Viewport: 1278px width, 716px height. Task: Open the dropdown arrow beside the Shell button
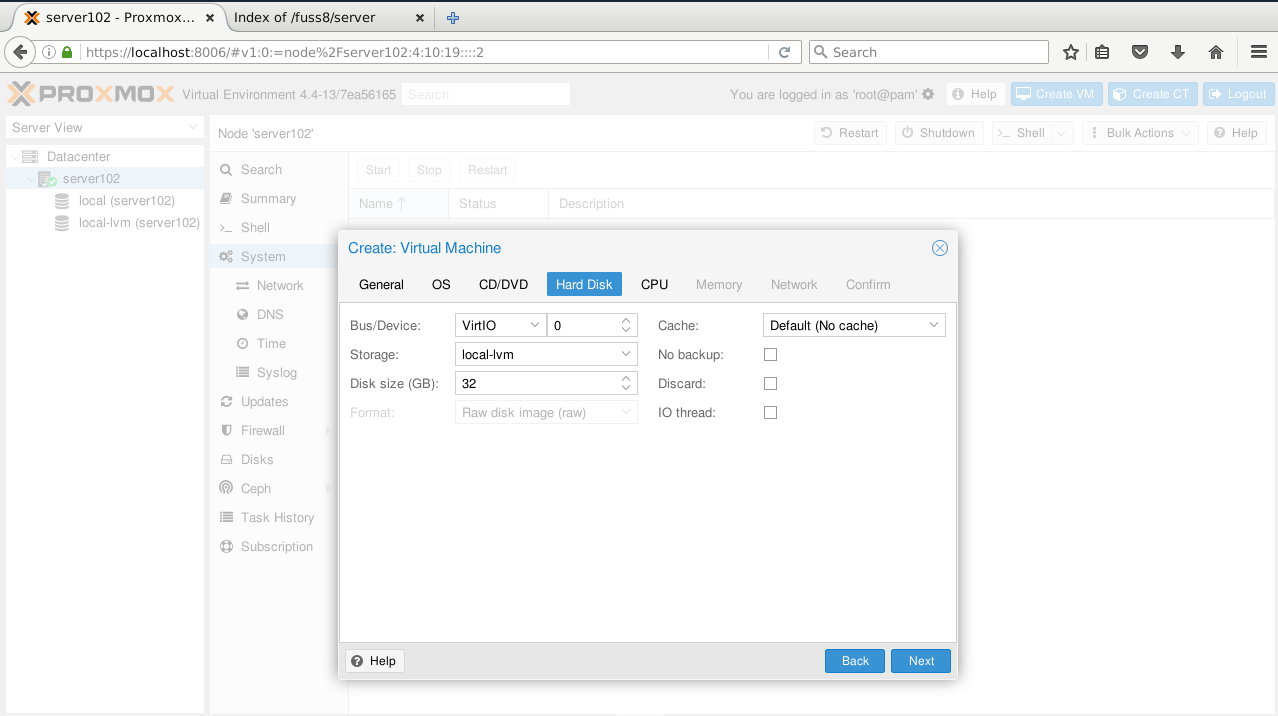(x=1063, y=133)
